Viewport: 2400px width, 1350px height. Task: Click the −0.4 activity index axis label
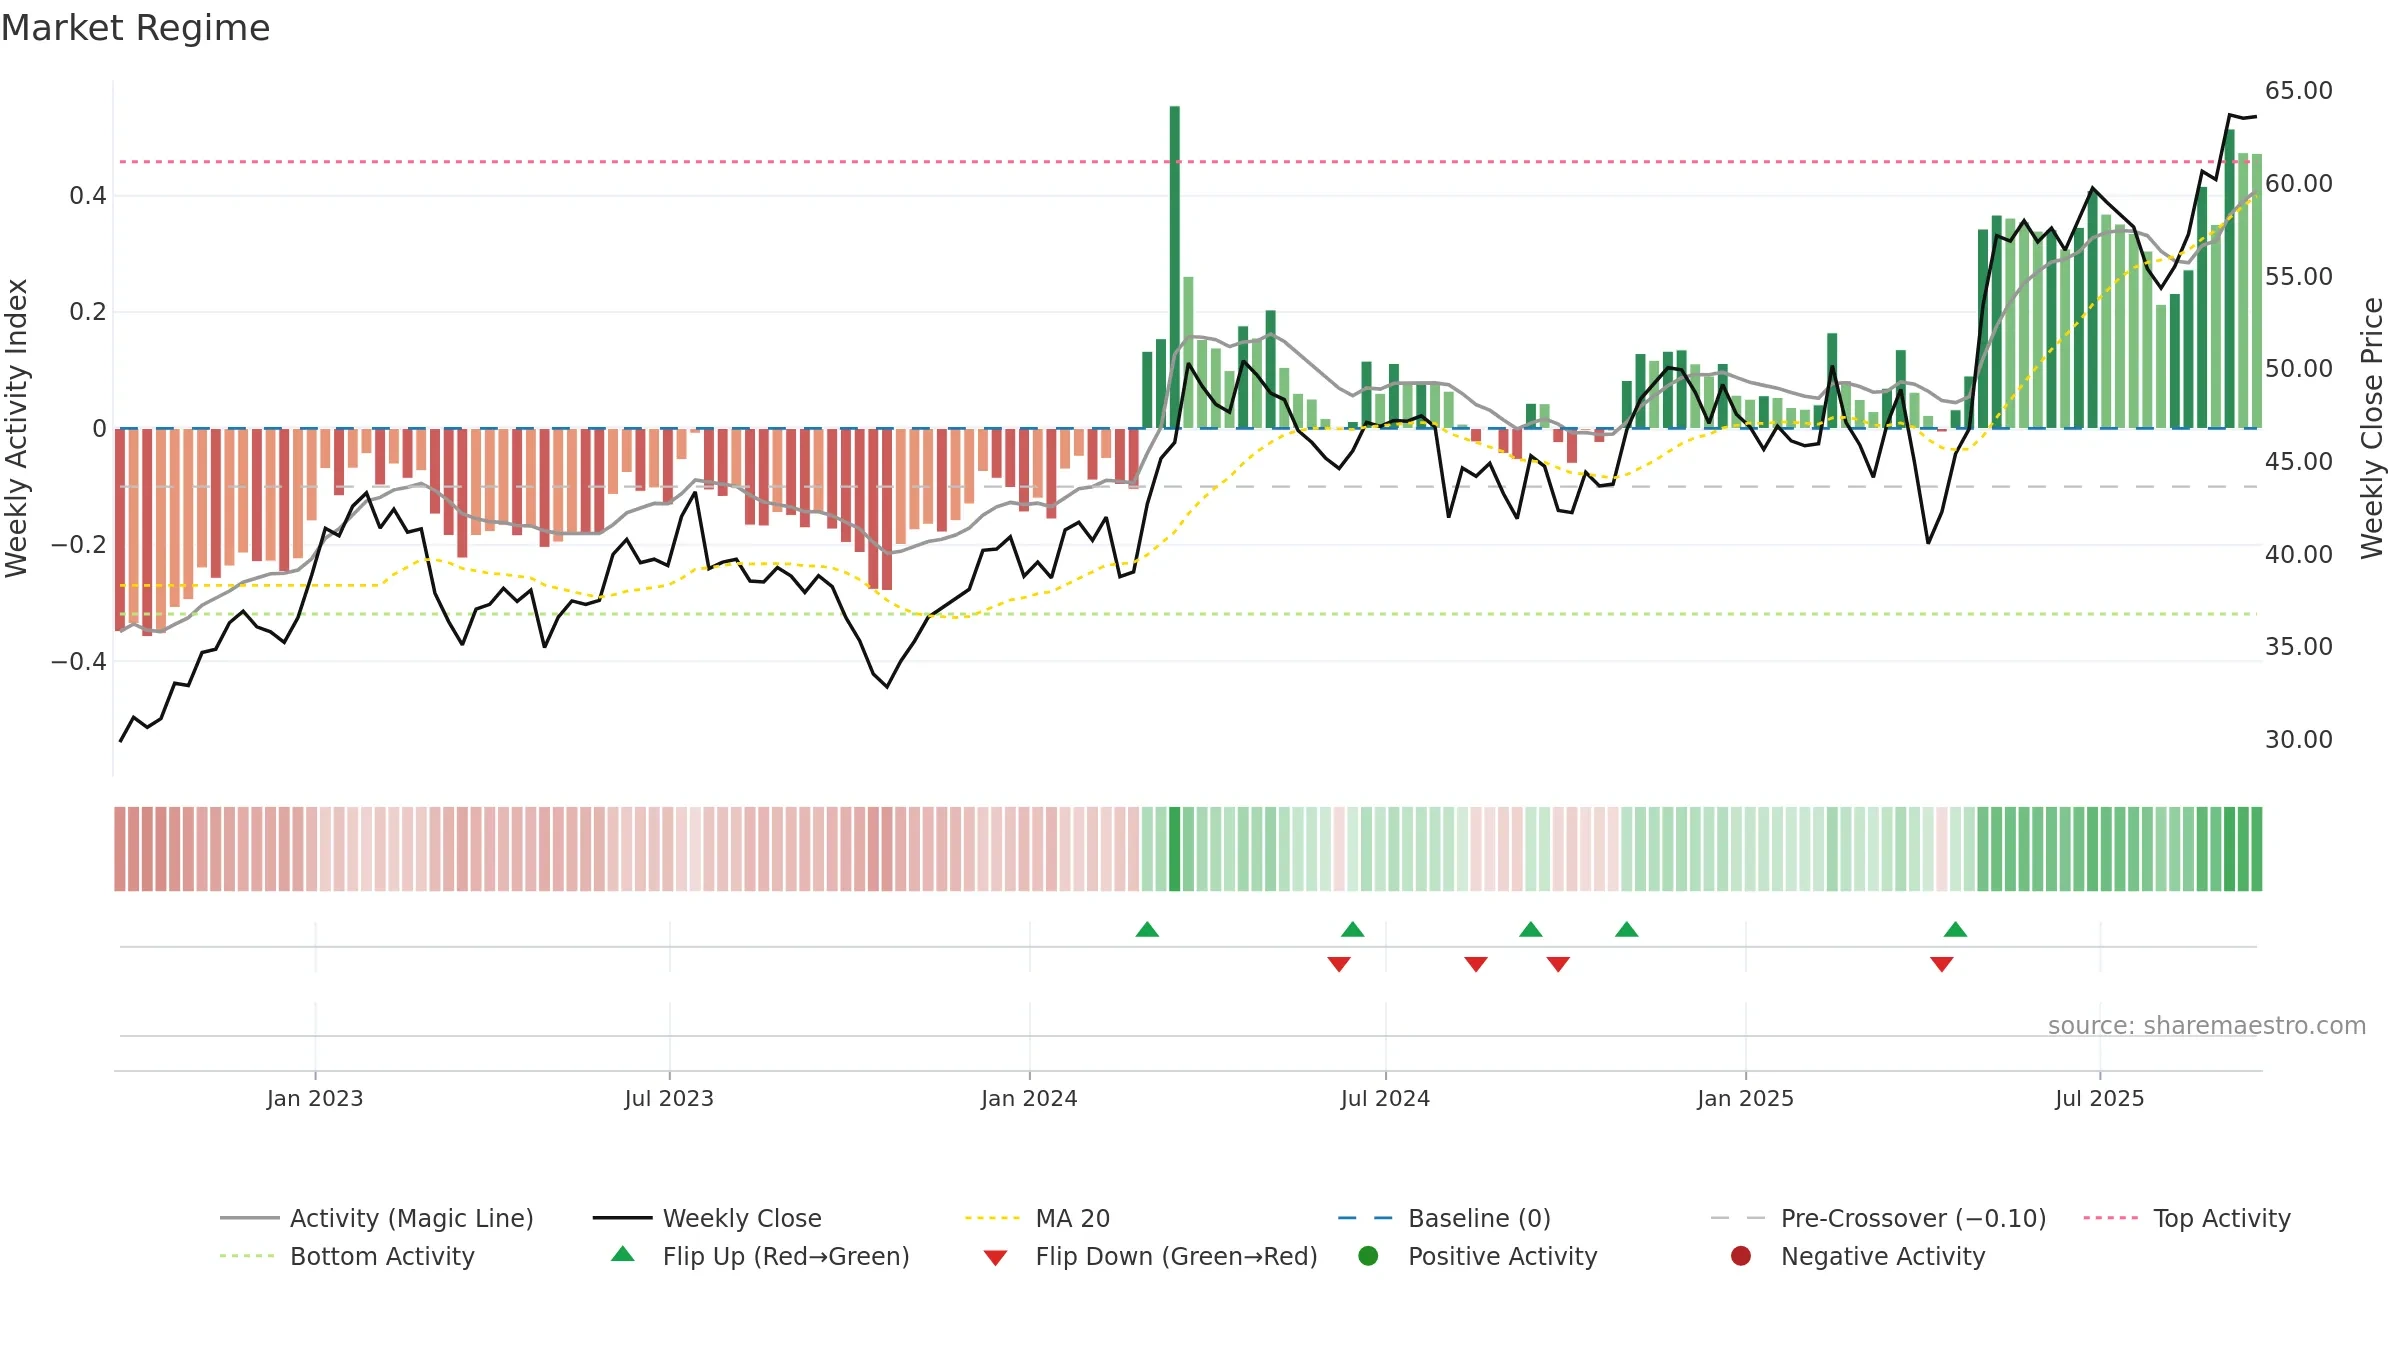pyautogui.click(x=79, y=662)
